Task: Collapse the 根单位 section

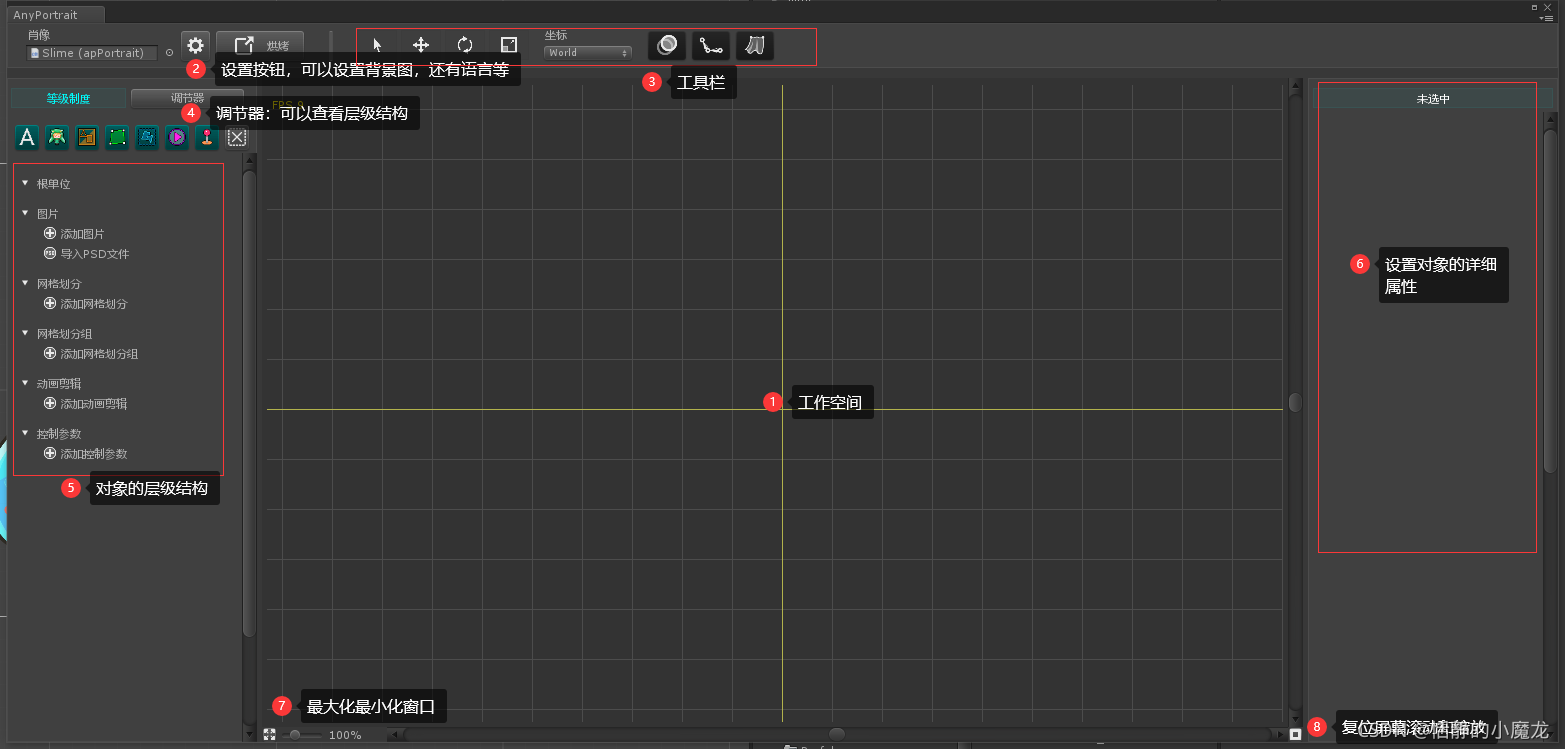Action: click(x=26, y=184)
